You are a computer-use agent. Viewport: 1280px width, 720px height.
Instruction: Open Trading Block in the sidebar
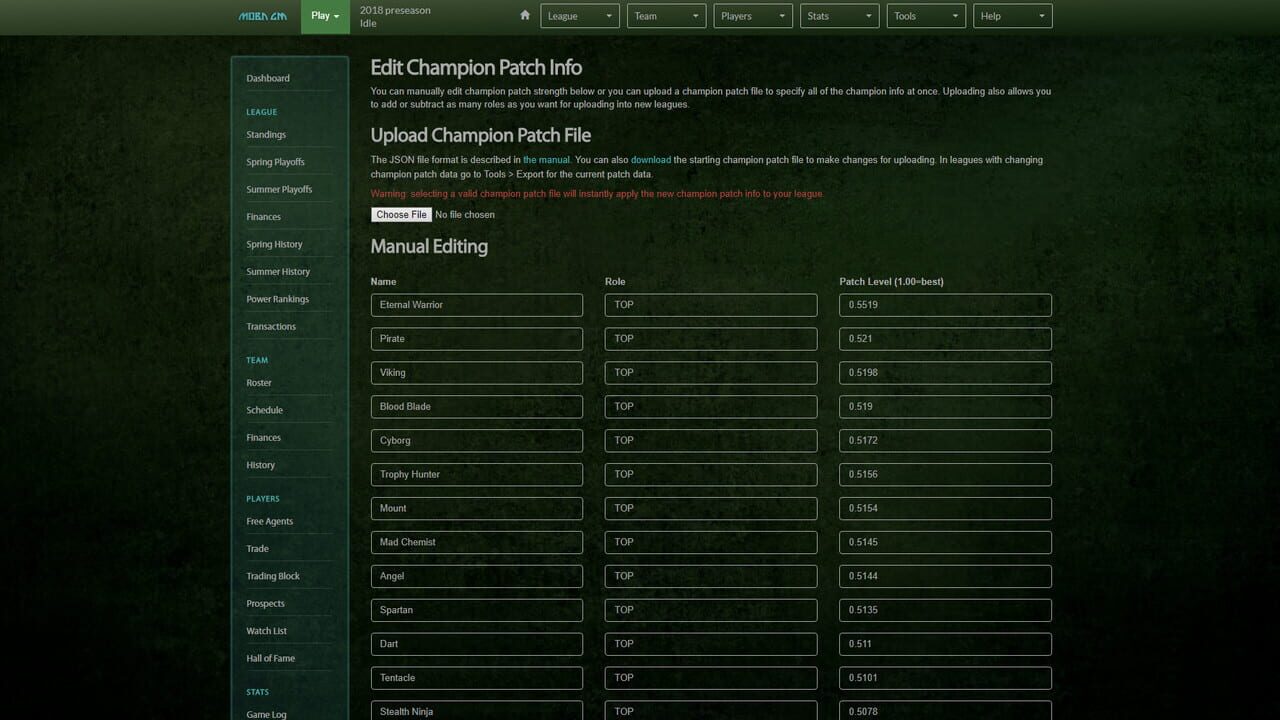point(273,576)
